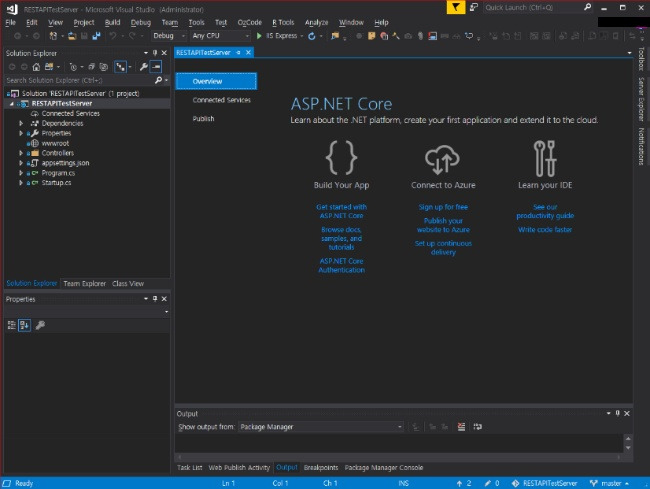Click the Property Pages wrench icon

pyautogui.click(x=40, y=325)
